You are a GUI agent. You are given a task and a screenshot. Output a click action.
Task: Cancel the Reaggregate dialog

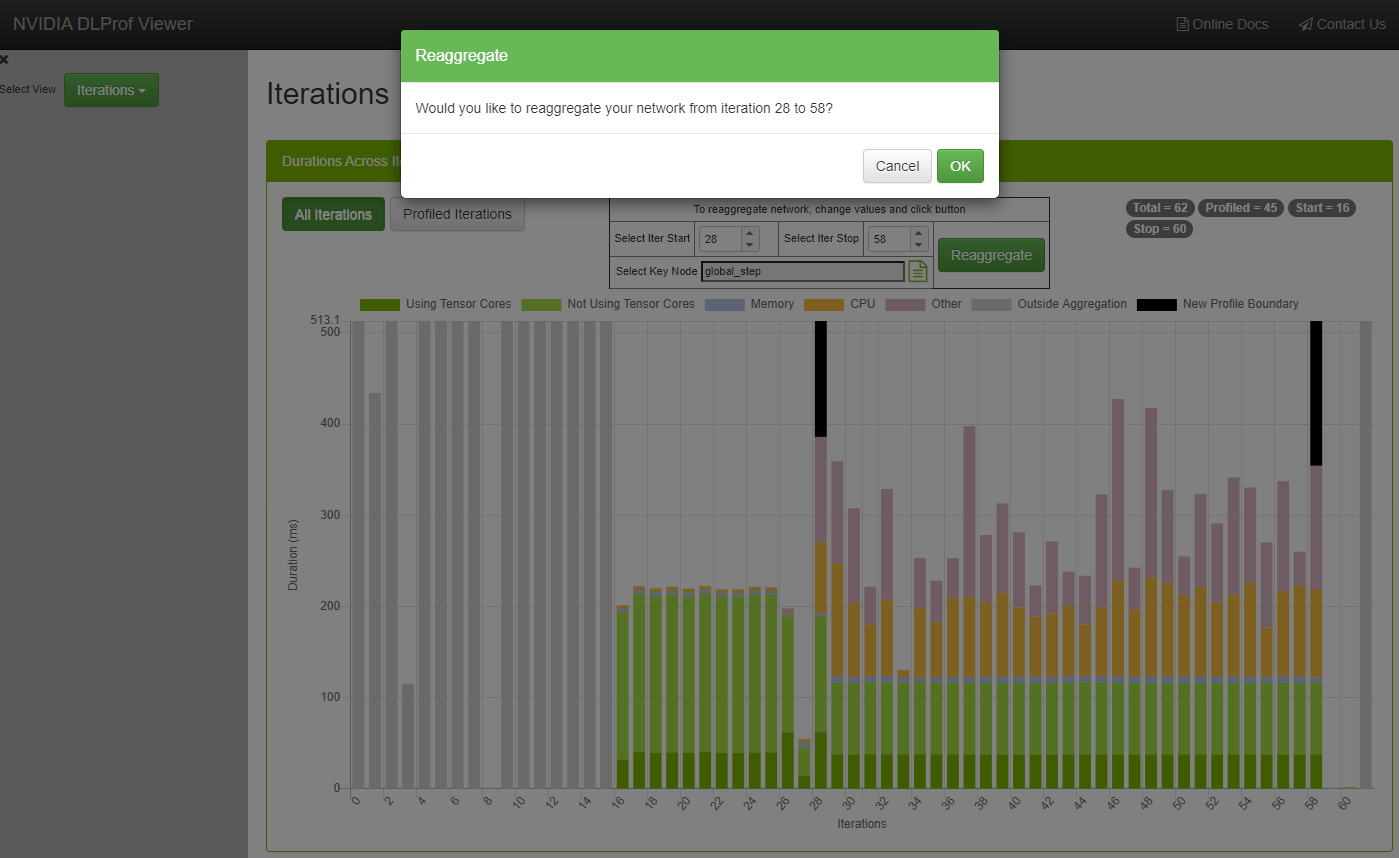tap(897, 166)
